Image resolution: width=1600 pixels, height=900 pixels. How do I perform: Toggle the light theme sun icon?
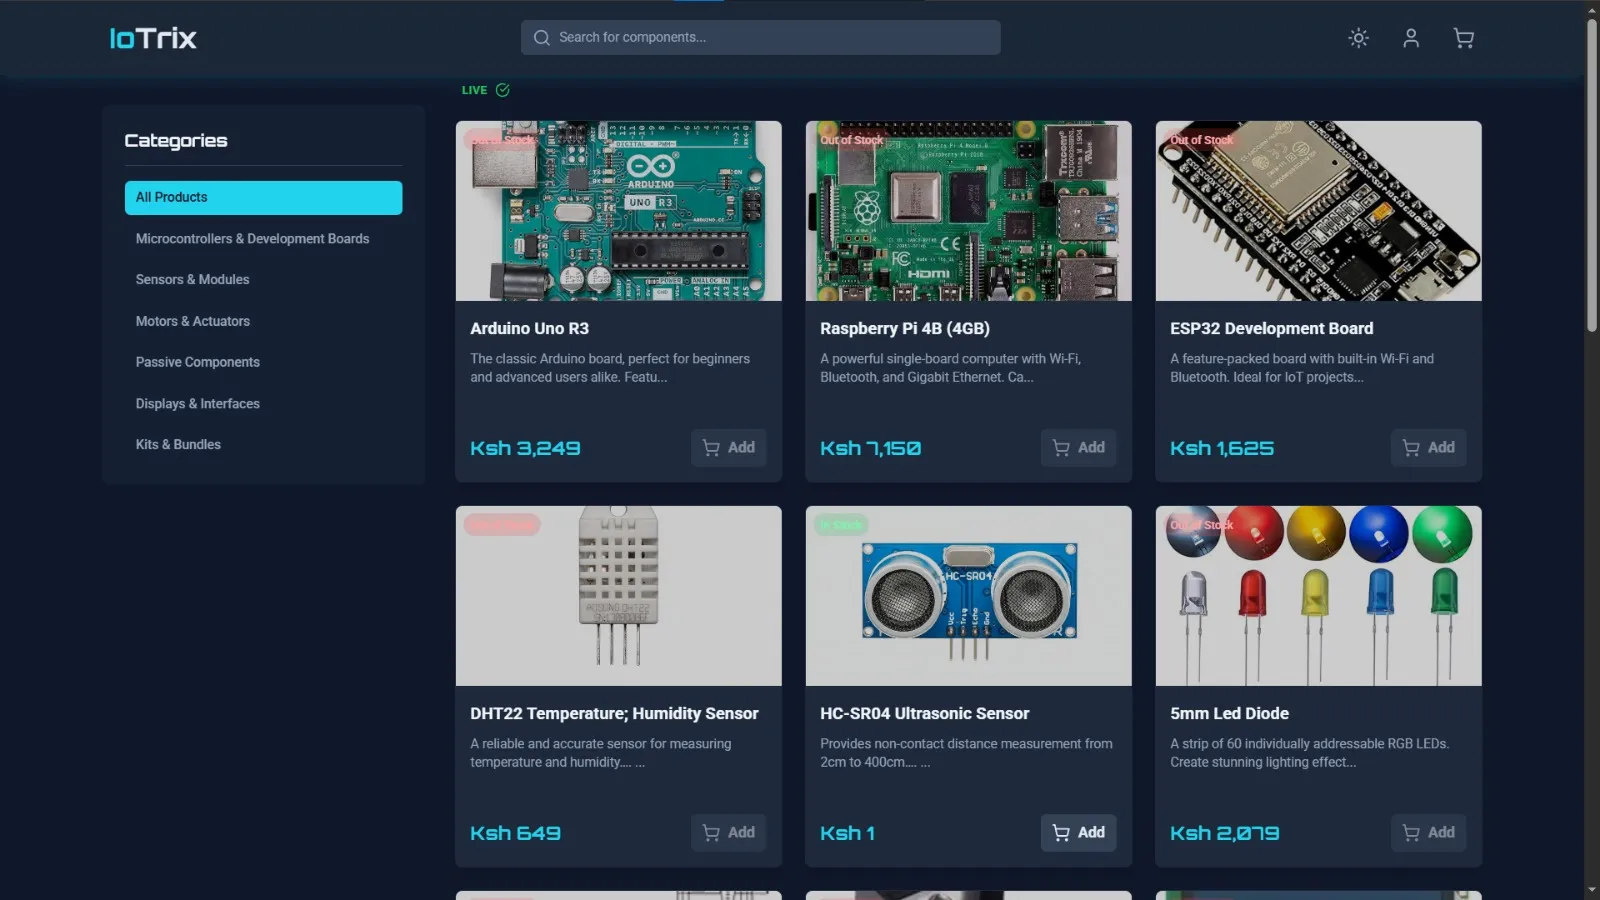(1358, 38)
